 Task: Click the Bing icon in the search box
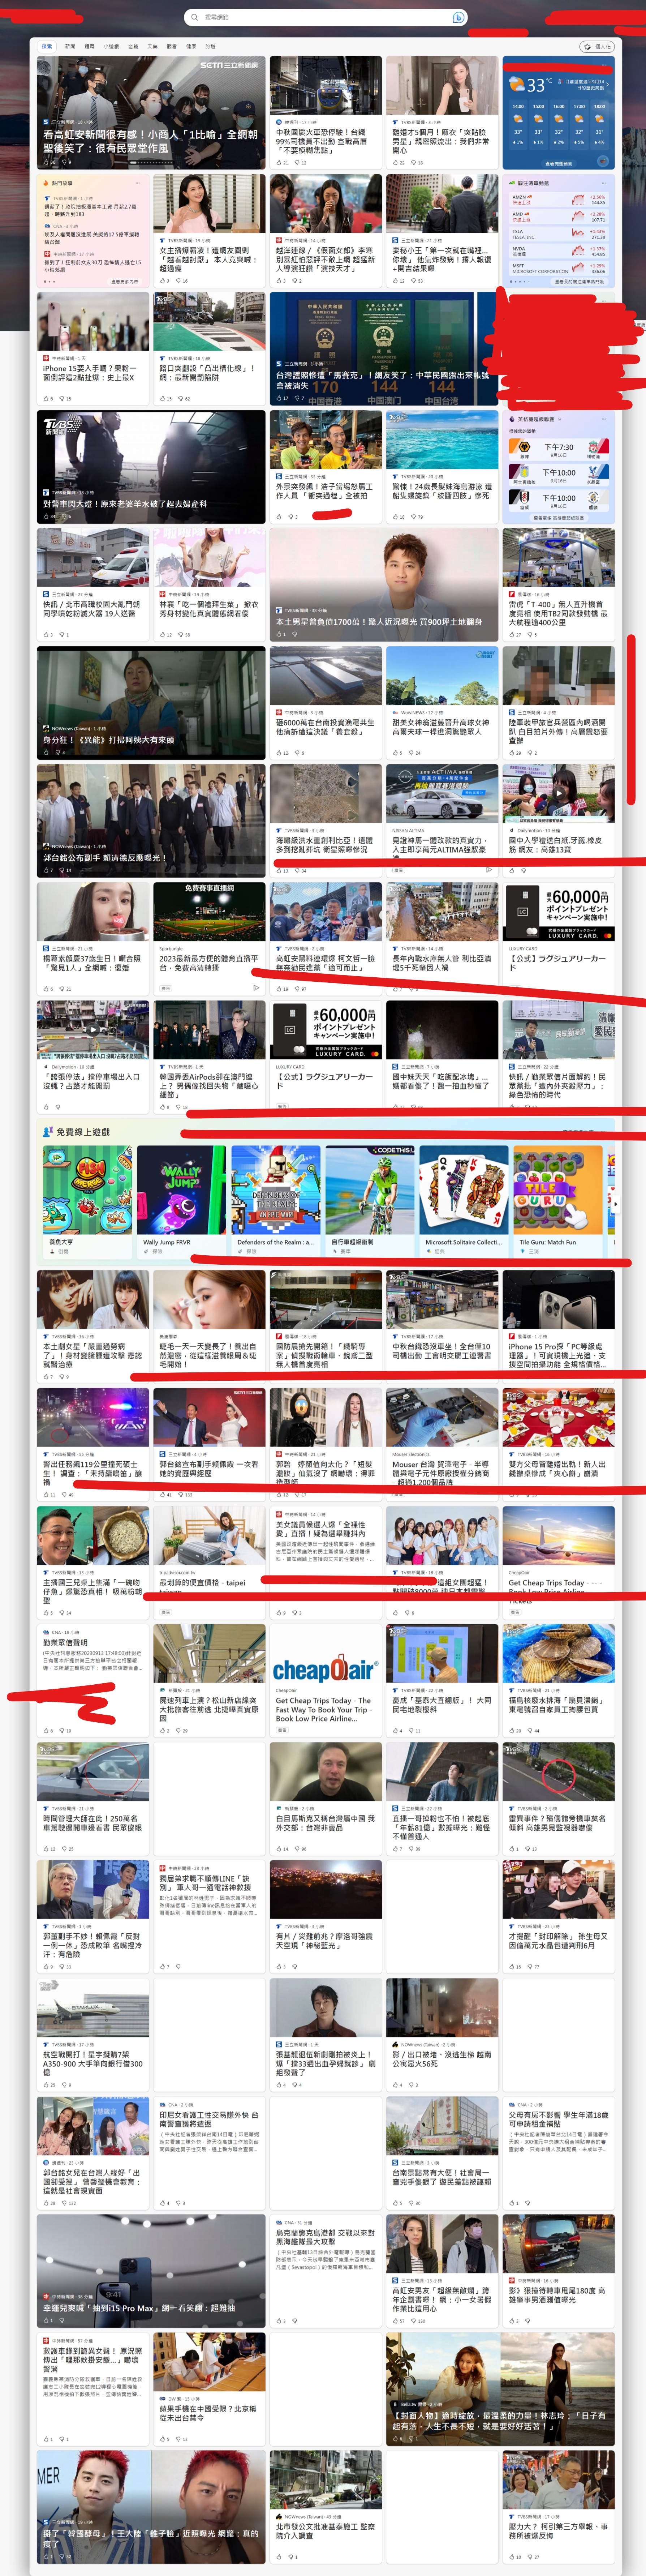[458, 17]
